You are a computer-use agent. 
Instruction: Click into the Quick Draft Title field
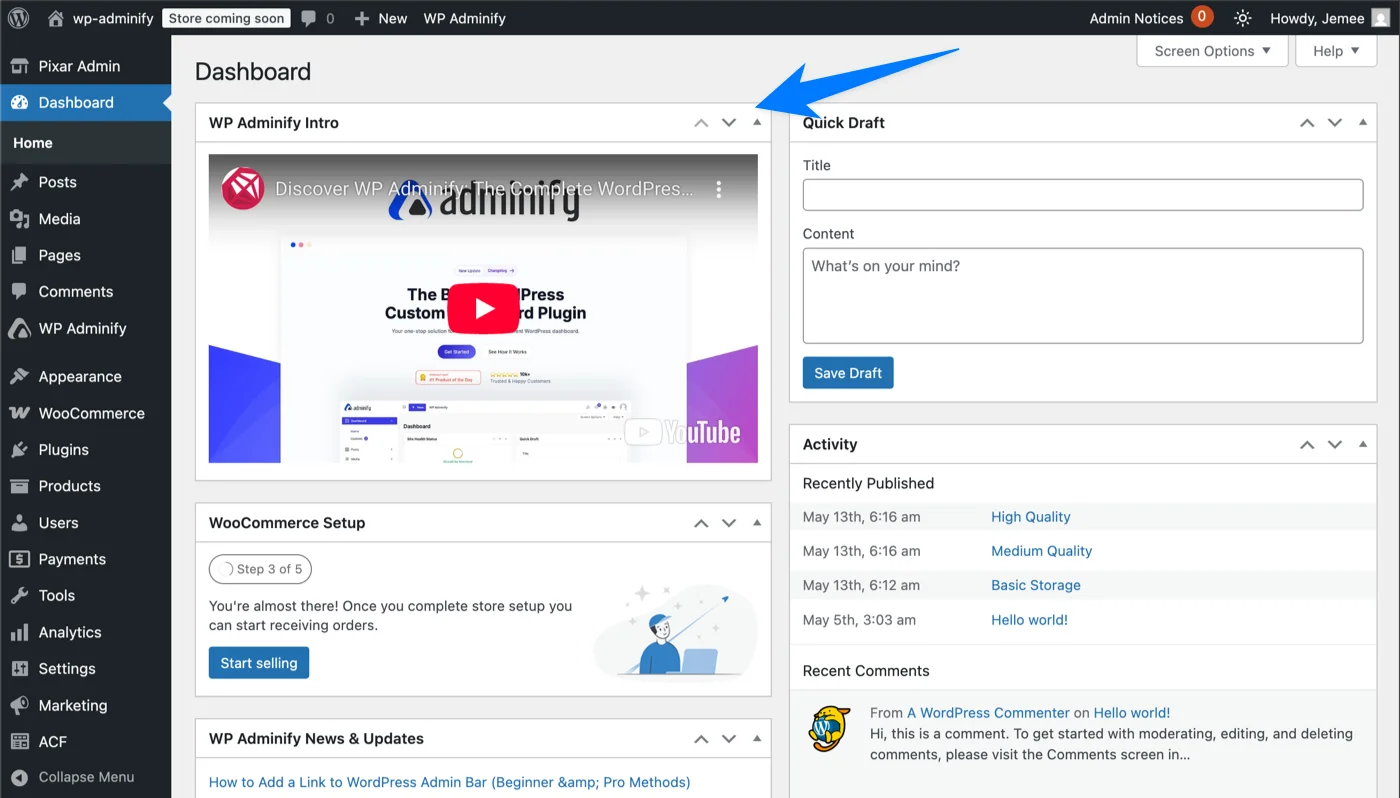(1083, 195)
